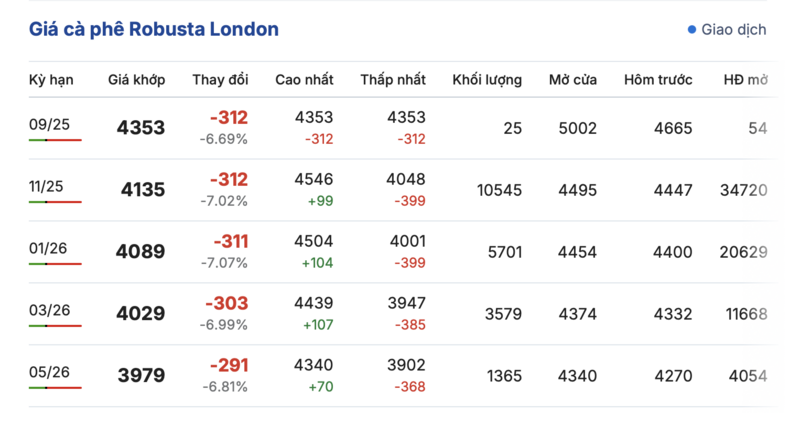
Task: Click the matched price 4089
Action: click(x=141, y=252)
